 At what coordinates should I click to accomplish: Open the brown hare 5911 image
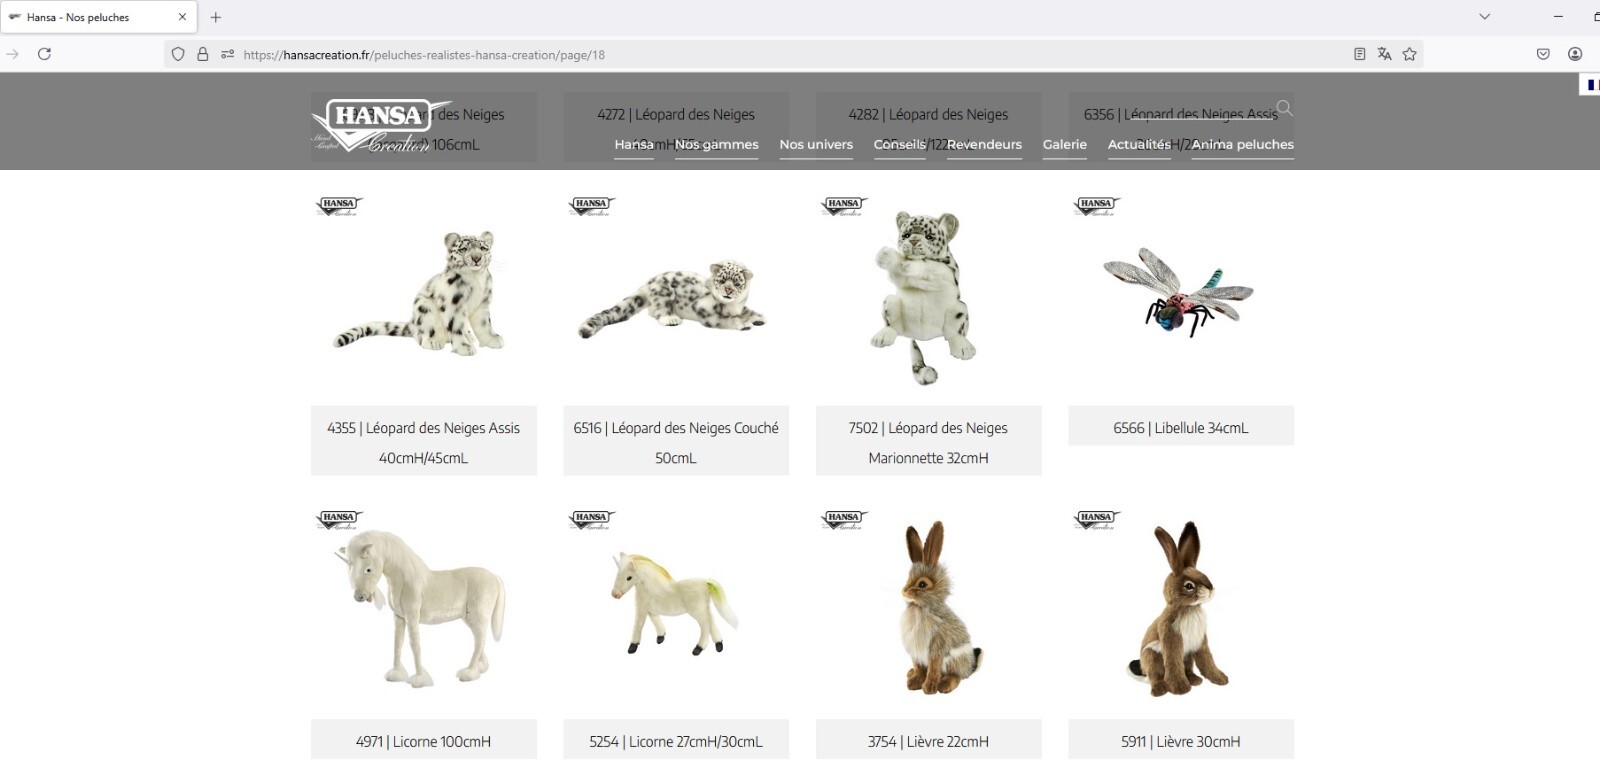(1180, 608)
